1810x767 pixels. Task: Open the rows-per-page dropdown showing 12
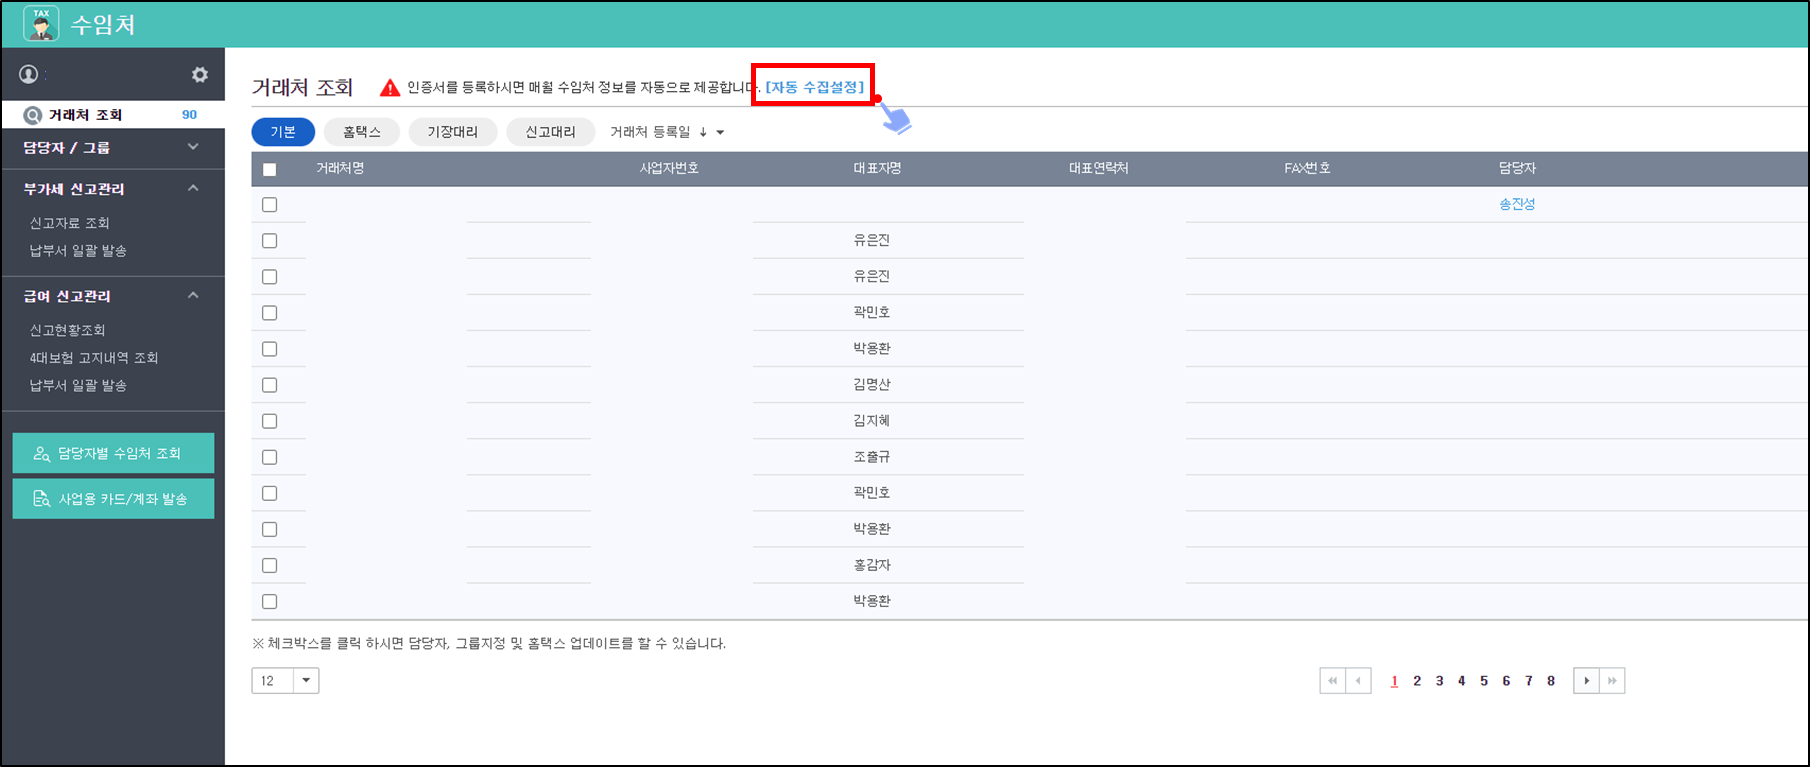coord(306,681)
